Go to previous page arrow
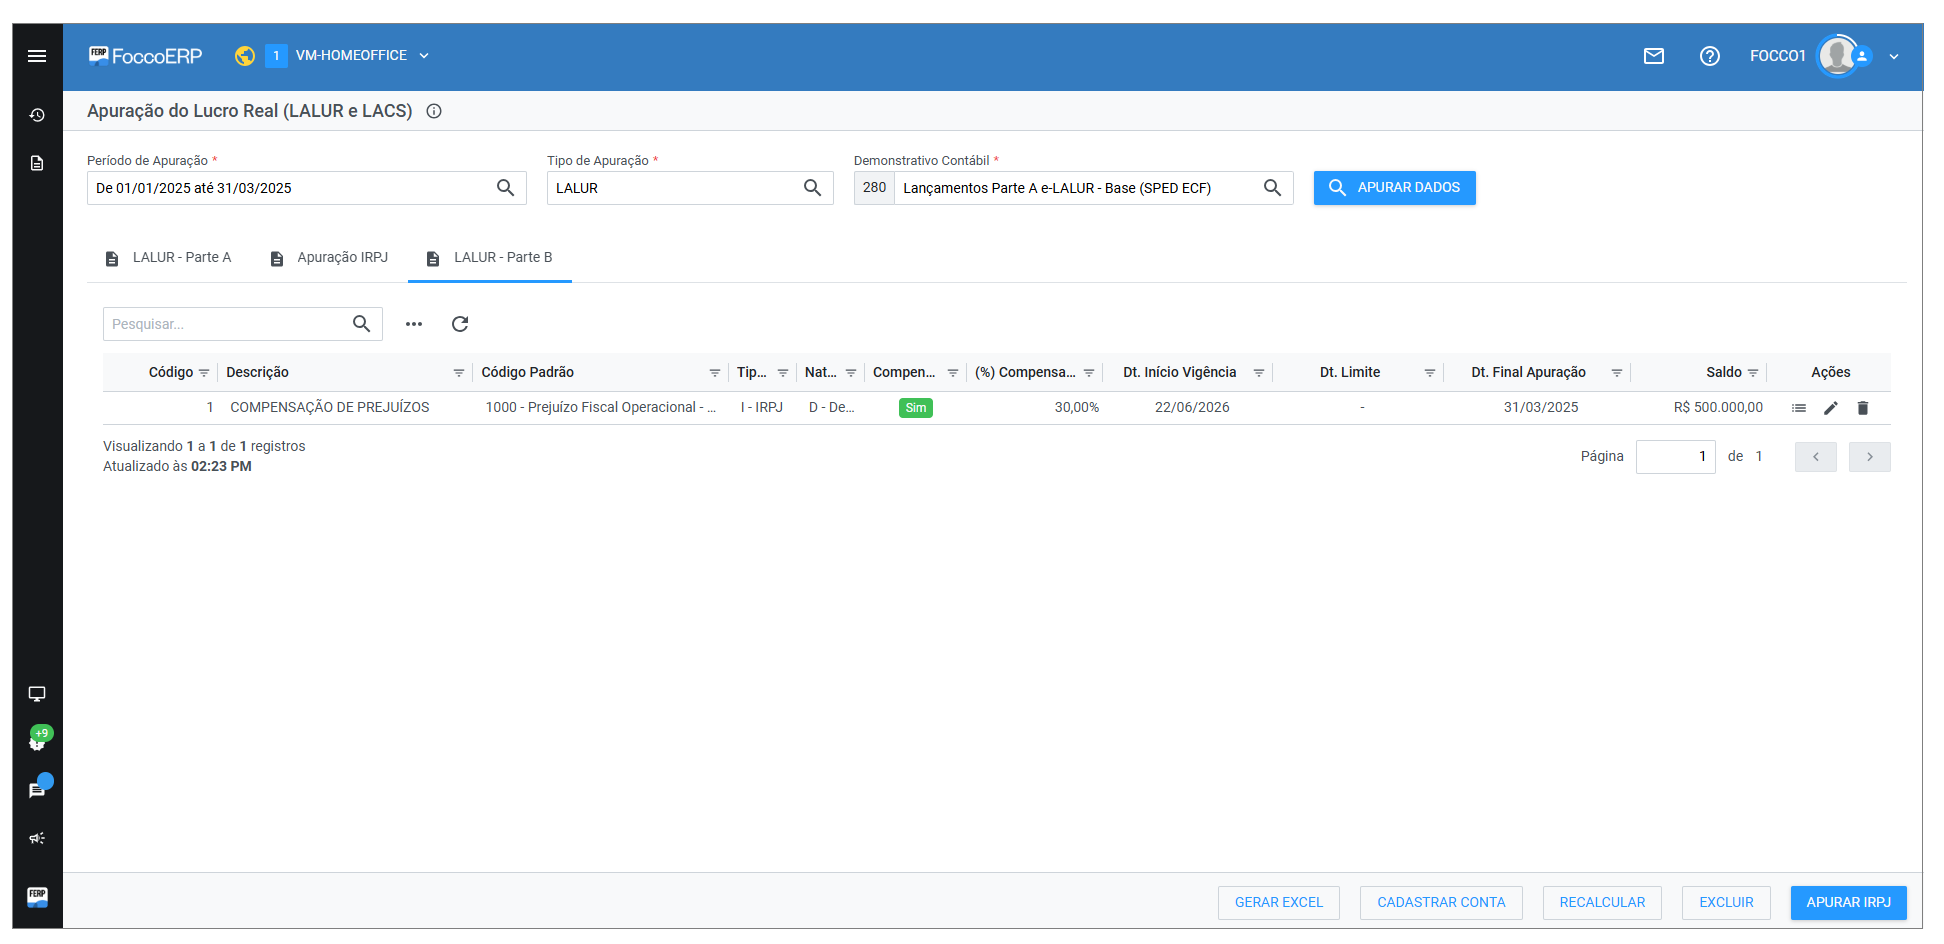 tap(1816, 457)
